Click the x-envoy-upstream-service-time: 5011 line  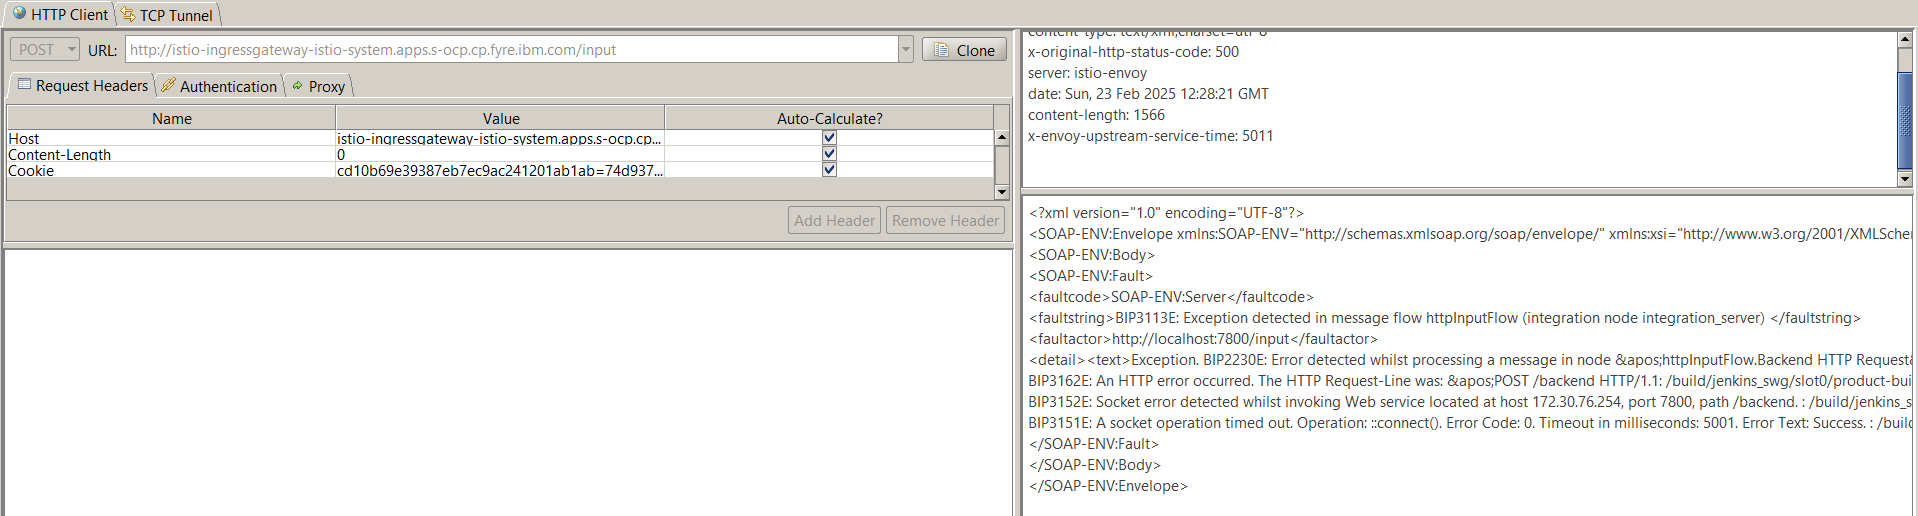(x=1150, y=136)
